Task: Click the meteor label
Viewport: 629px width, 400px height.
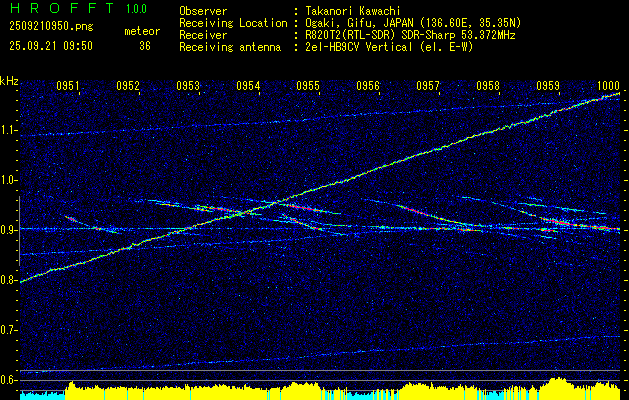Action: [142, 31]
